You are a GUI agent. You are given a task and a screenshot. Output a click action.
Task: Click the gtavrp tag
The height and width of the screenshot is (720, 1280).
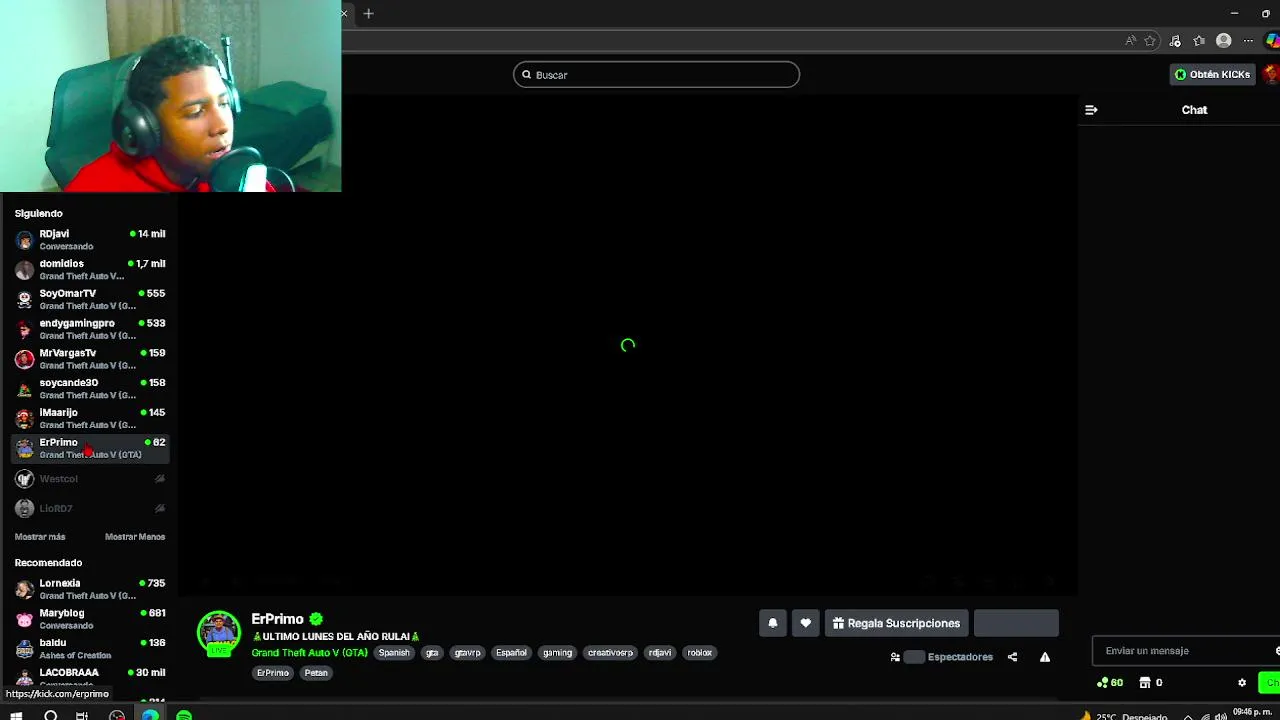(468, 653)
